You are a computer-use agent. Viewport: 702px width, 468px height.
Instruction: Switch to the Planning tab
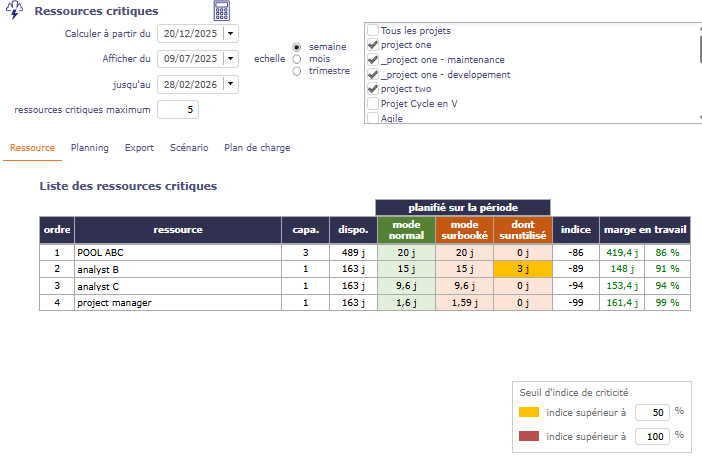(x=89, y=148)
